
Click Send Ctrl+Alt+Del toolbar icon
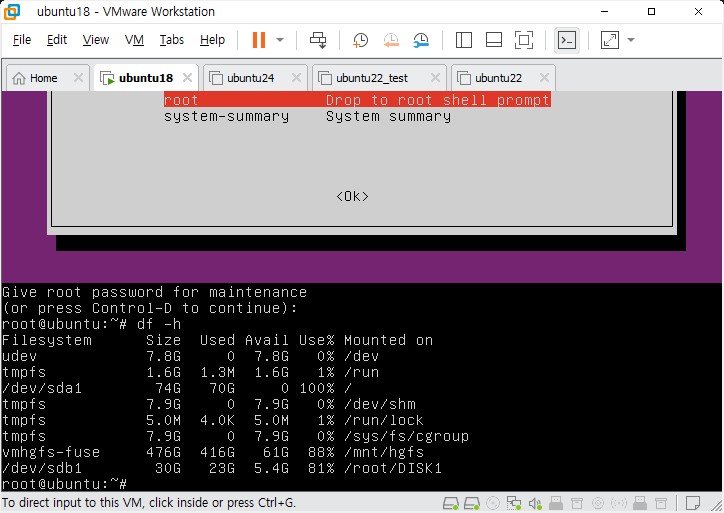point(318,40)
